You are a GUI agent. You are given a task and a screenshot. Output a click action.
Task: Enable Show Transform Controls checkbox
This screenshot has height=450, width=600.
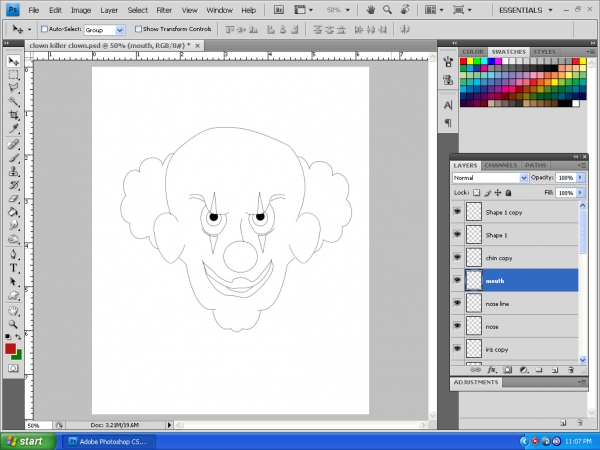[139, 29]
